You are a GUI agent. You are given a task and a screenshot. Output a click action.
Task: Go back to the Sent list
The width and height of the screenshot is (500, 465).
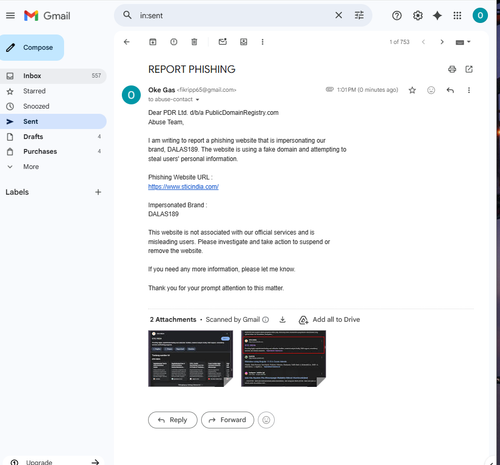127,42
